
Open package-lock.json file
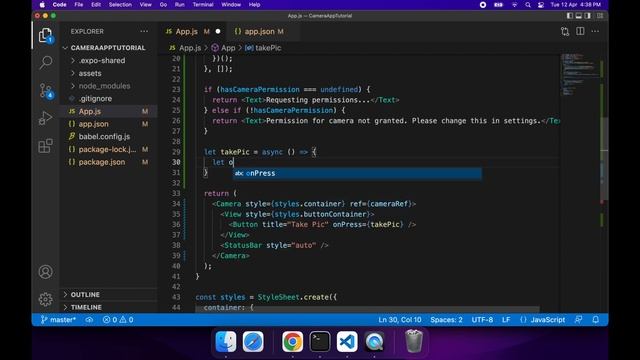click(x=107, y=149)
